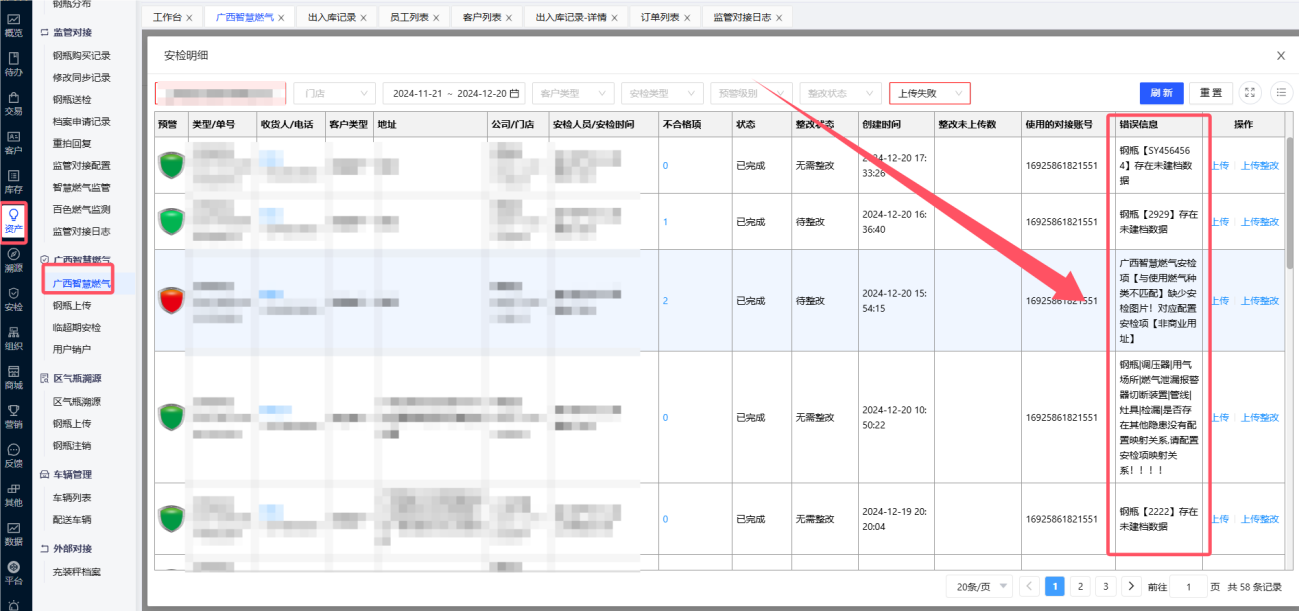1299x611 pixels.
Task: Open the 门店 store dropdown
Action: (334, 93)
